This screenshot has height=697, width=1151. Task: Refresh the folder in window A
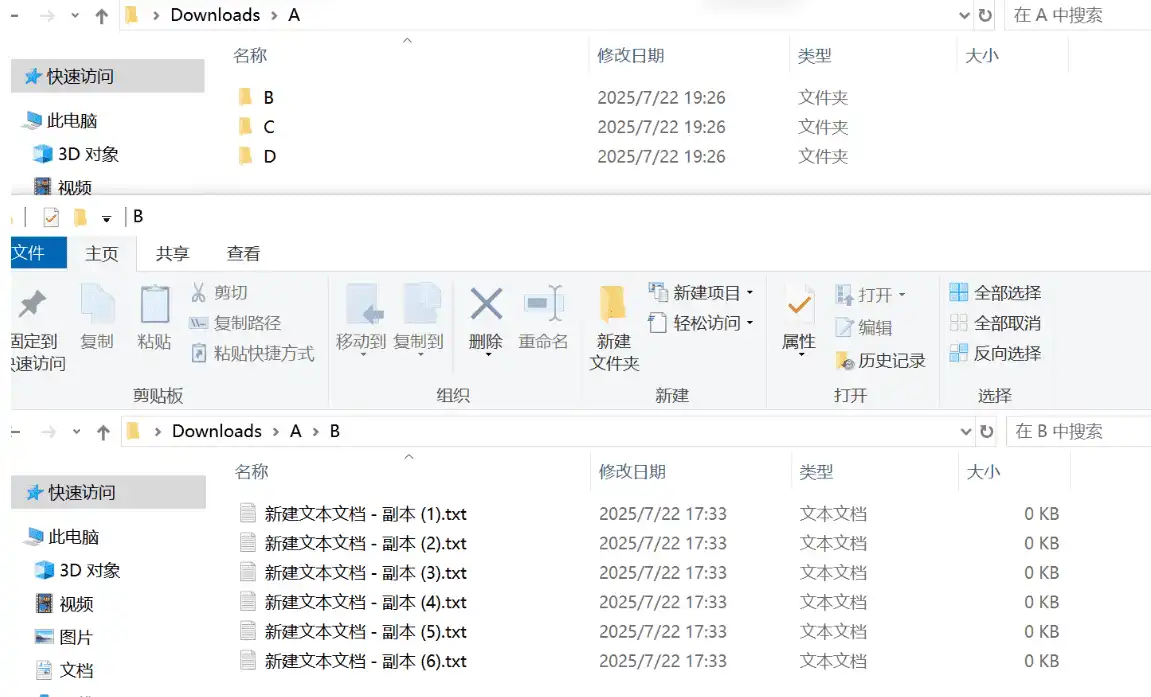coord(985,15)
